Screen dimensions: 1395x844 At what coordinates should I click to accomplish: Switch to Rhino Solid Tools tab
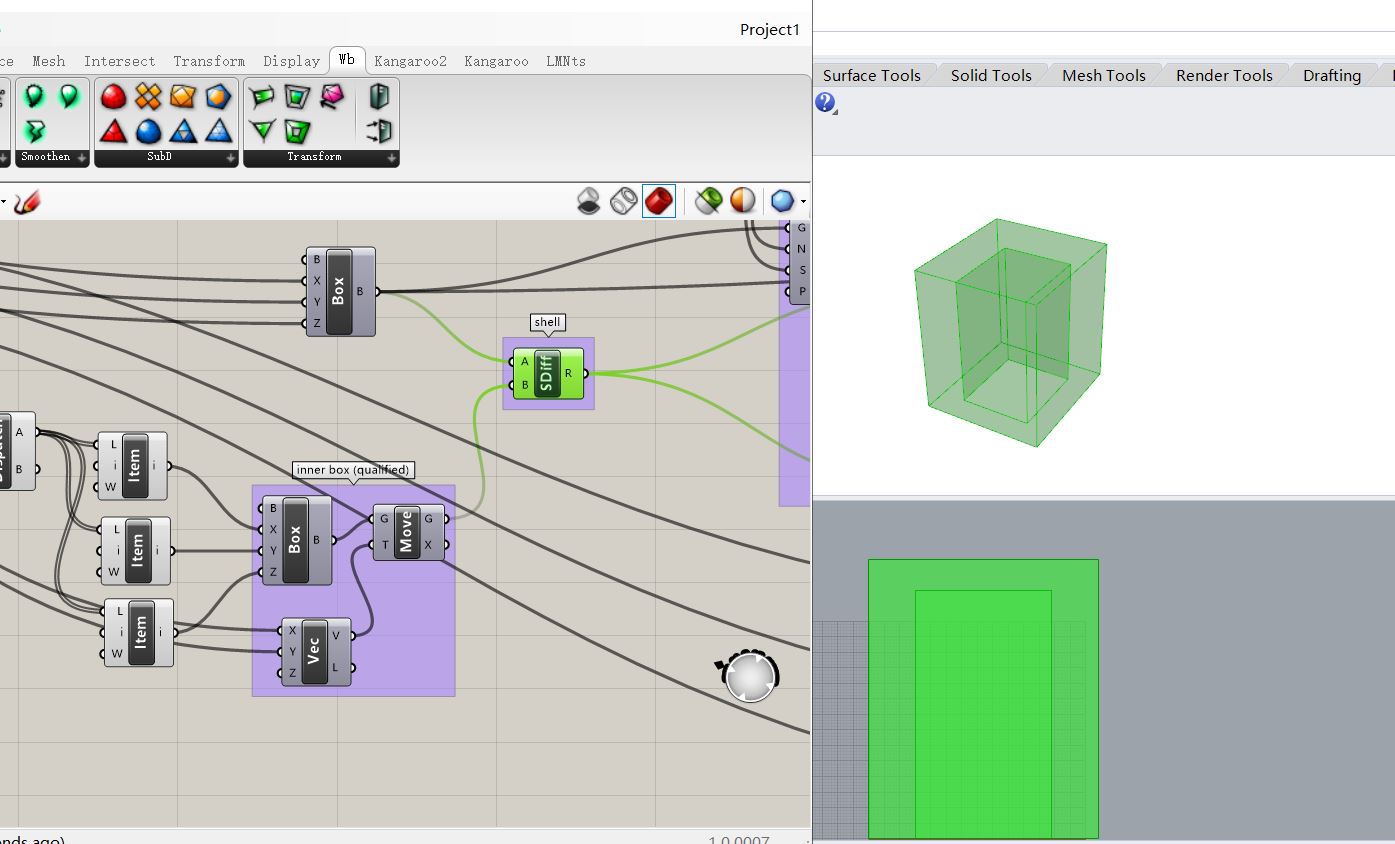[x=991, y=75]
